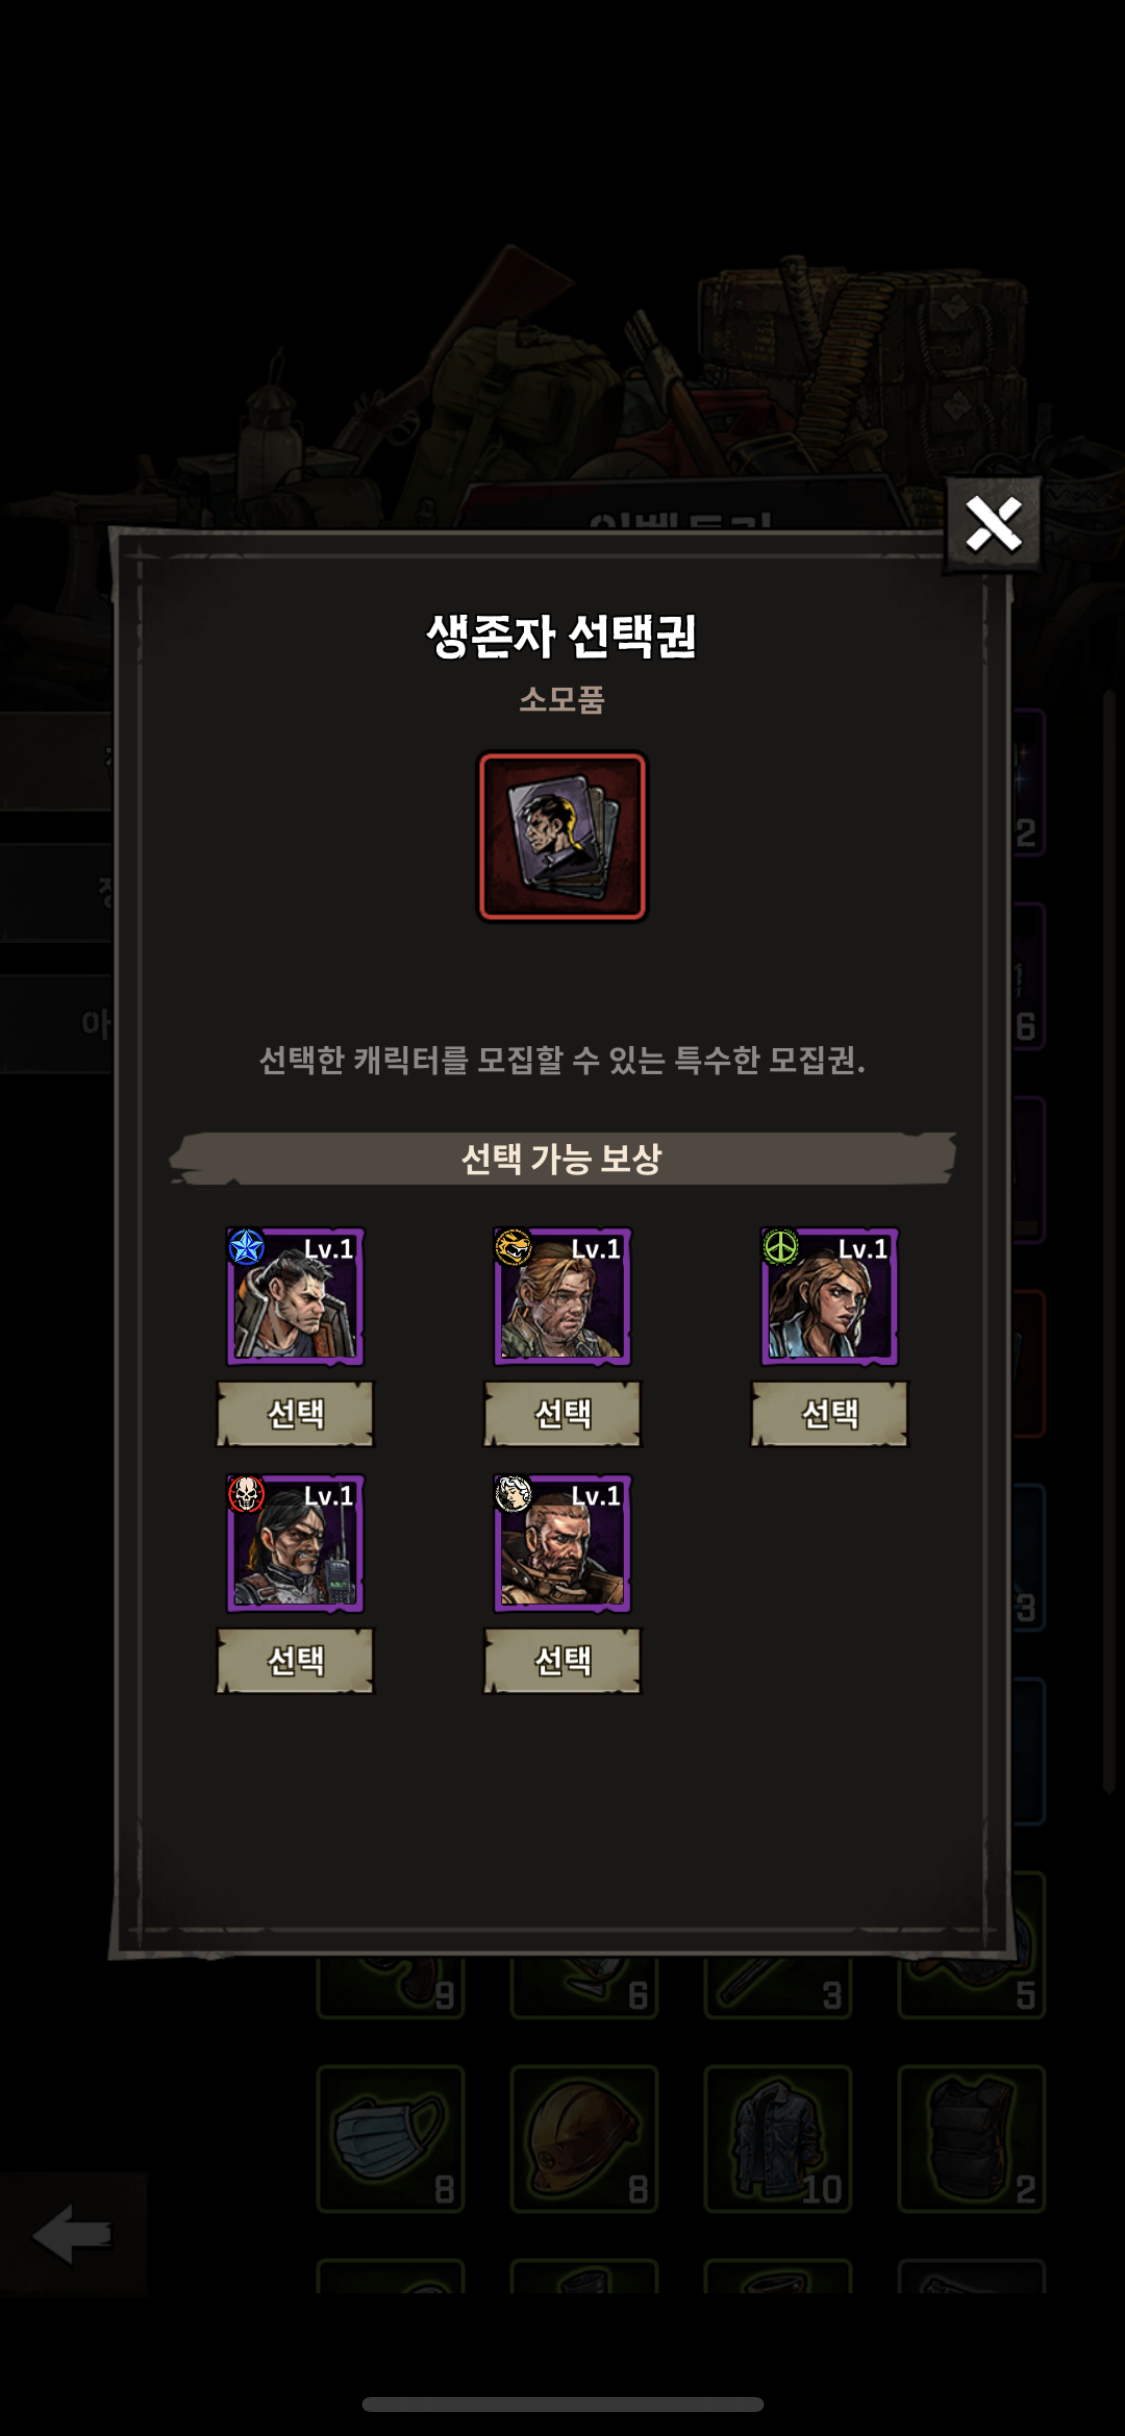Screen dimensions: 1125x2436
Task: Tap the red skull faction emblem icon
Action: pyautogui.click(x=246, y=1494)
